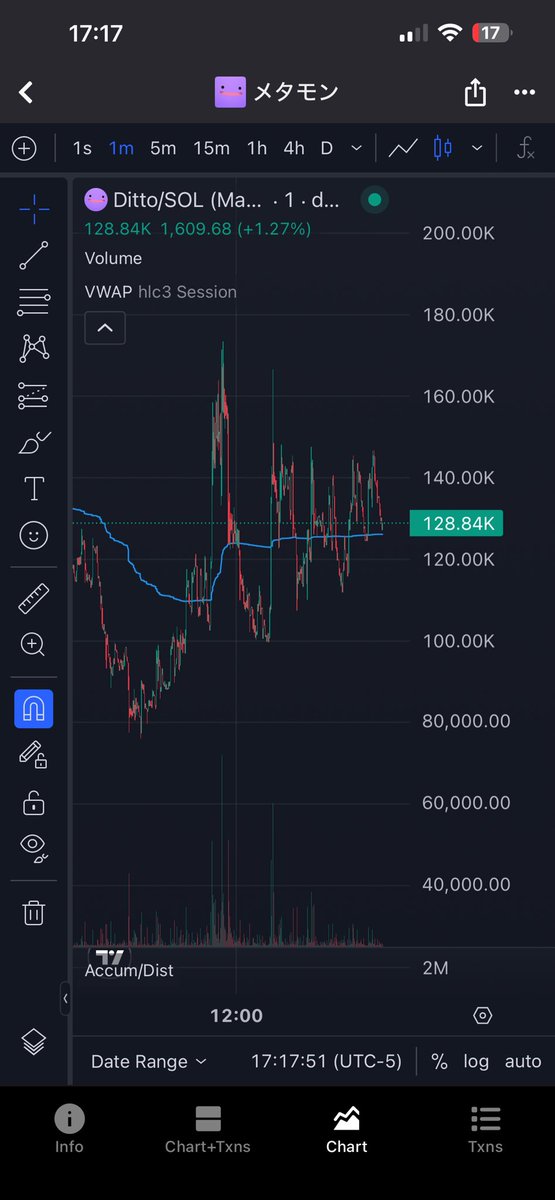Image resolution: width=555 pixels, height=1200 pixels.
Task: Select the ruler measure tool
Action: [x=34, y=598]
